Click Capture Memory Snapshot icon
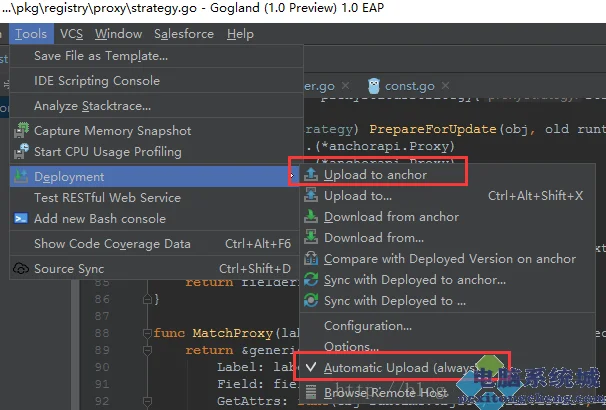 coord(21,130)
